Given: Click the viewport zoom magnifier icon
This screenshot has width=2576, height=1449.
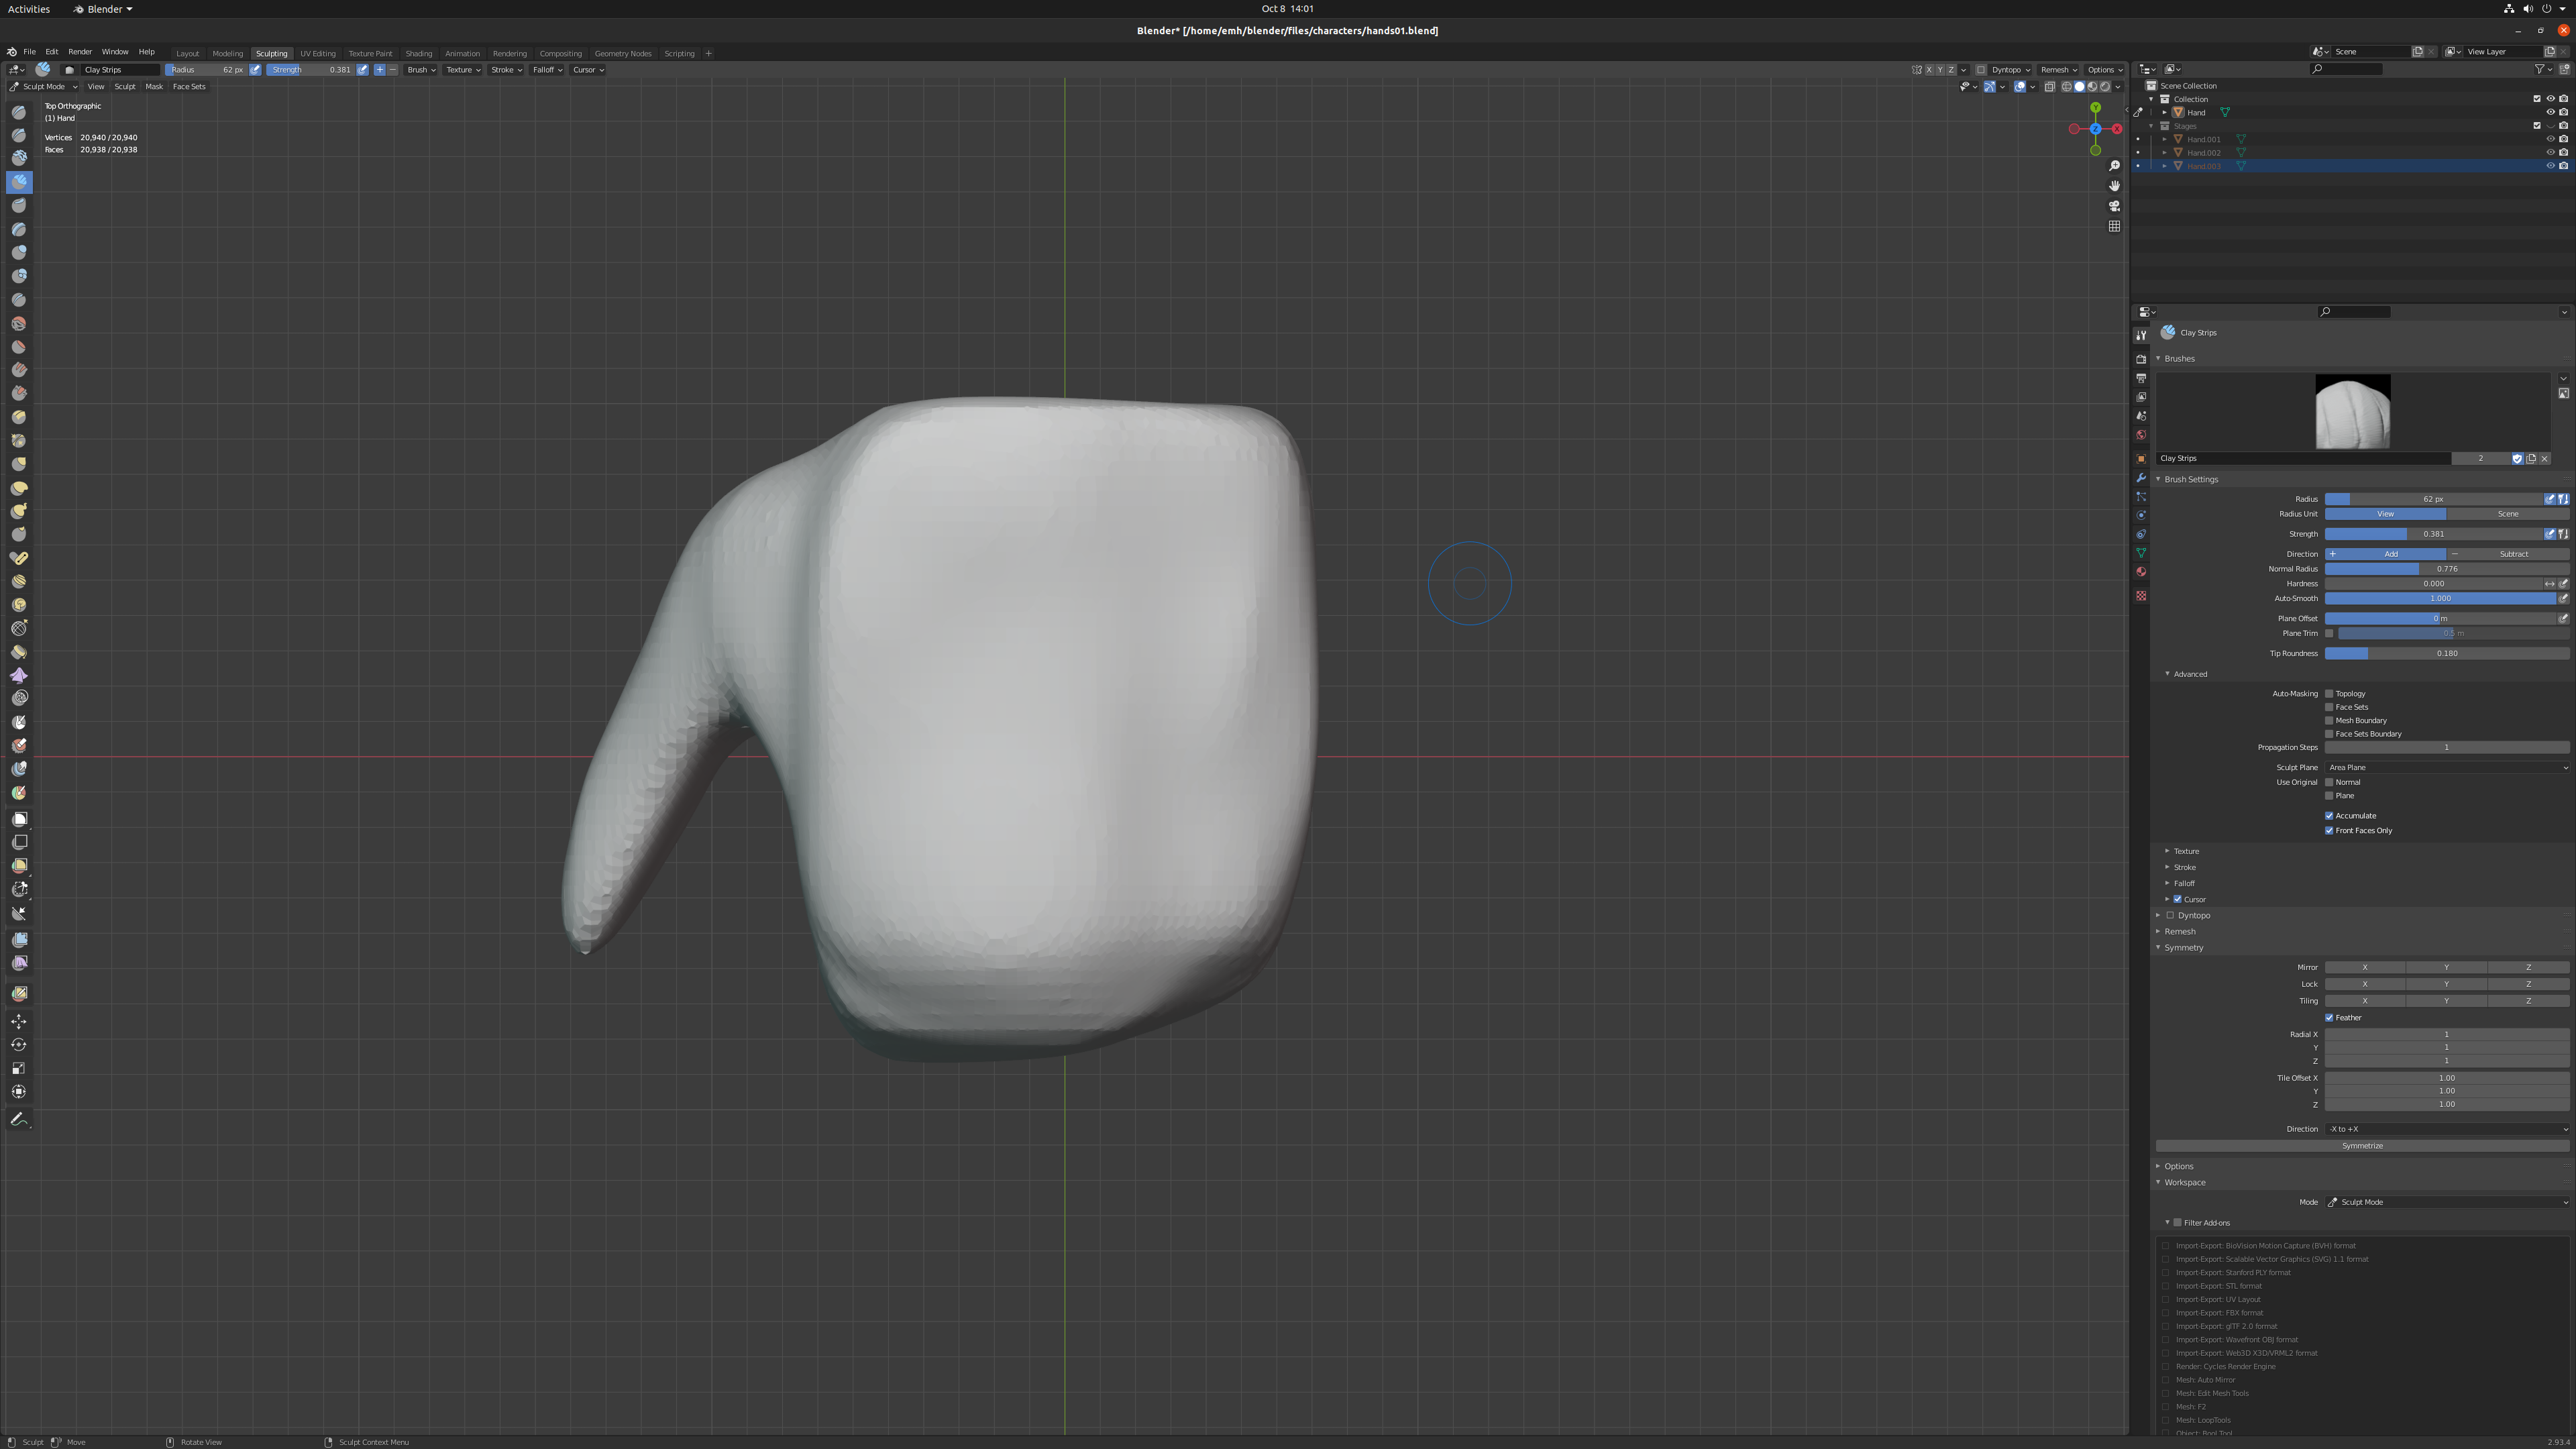Looking at the screenshot, I should [x=2114, y=166].
